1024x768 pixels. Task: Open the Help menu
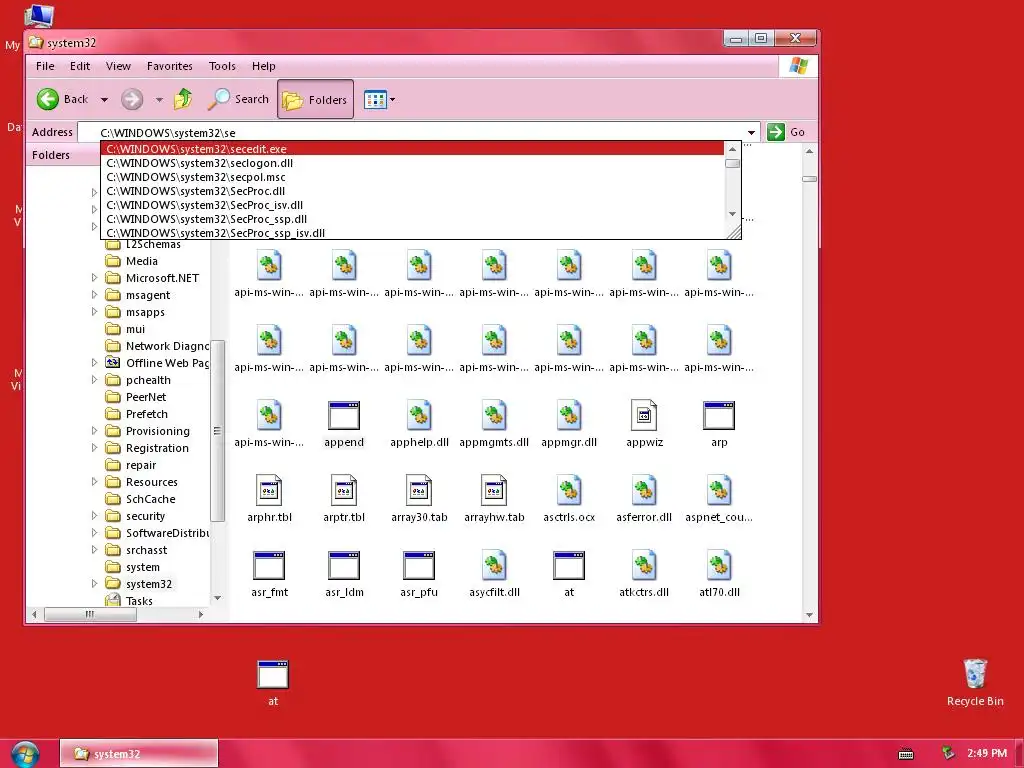click(263, 66)
